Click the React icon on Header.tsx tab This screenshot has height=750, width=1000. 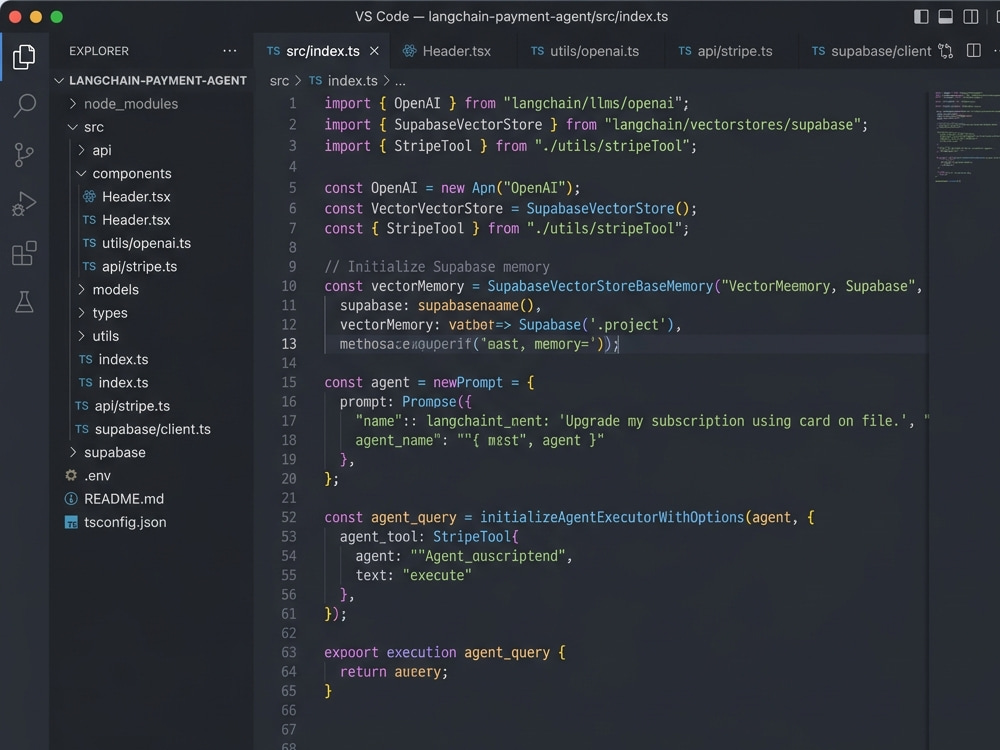tap(409, 51)
